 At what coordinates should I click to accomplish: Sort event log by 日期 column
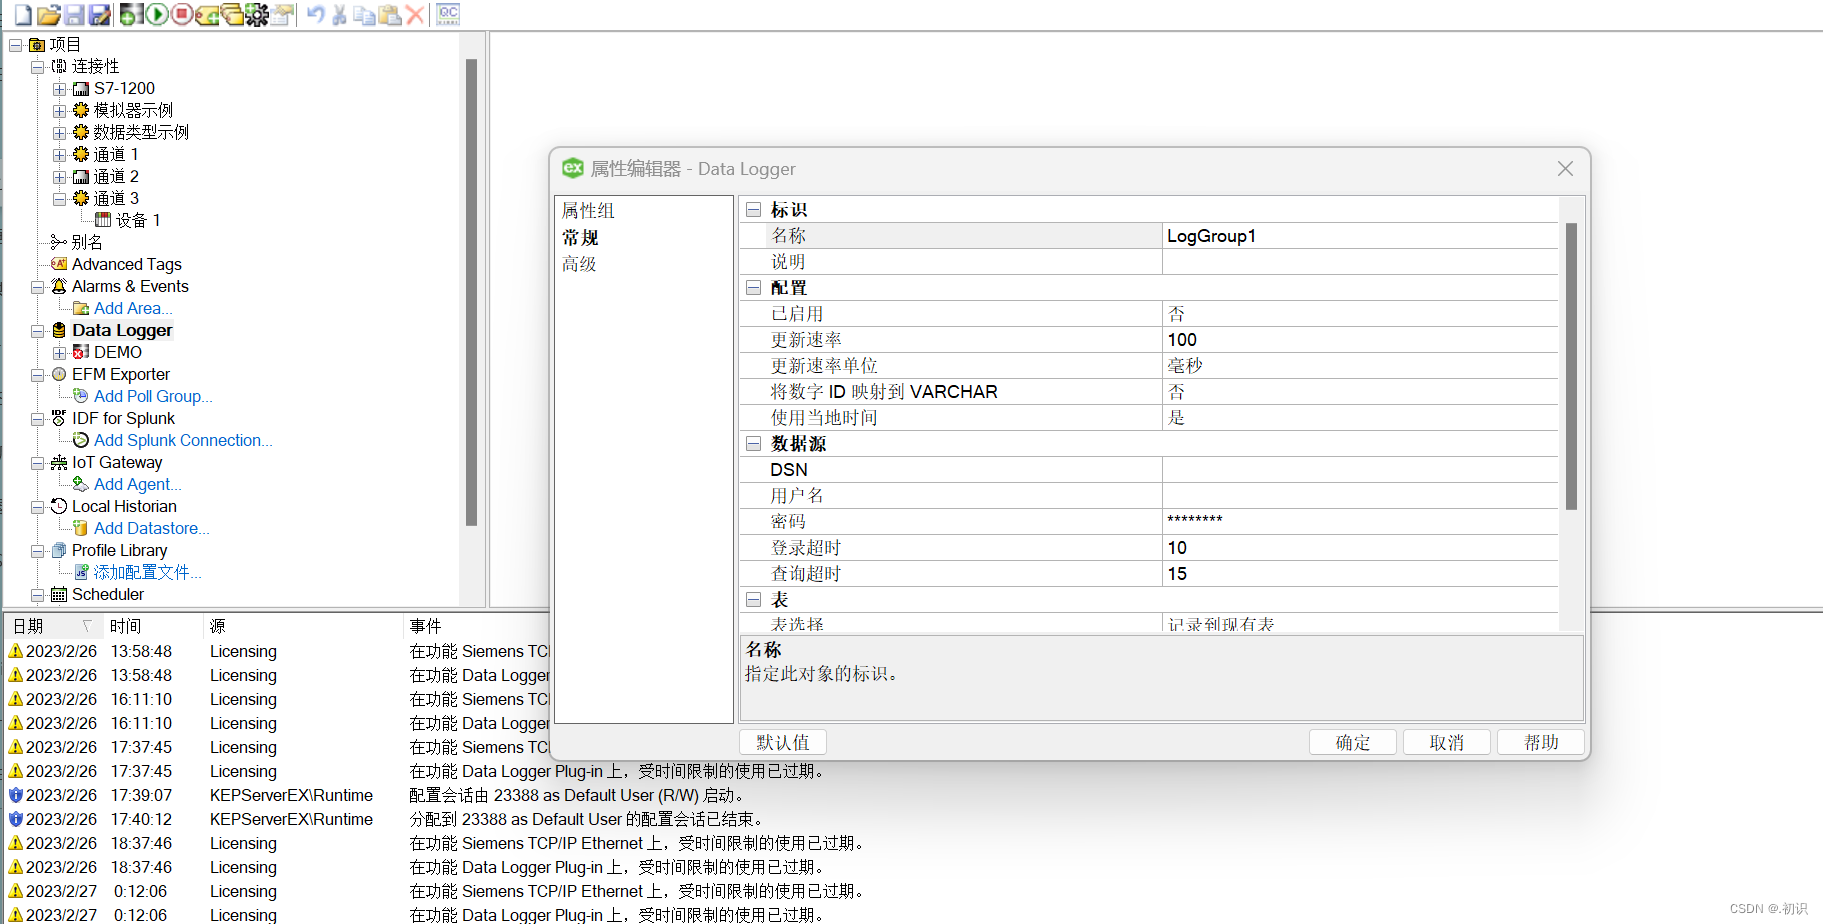[52, 626]
